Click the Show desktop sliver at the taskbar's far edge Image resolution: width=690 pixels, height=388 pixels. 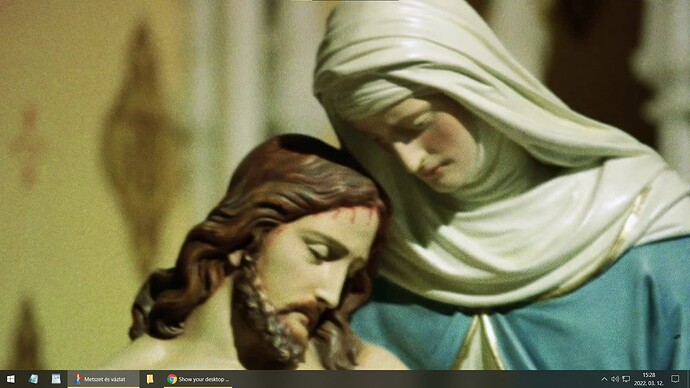[x=688, y=379]
